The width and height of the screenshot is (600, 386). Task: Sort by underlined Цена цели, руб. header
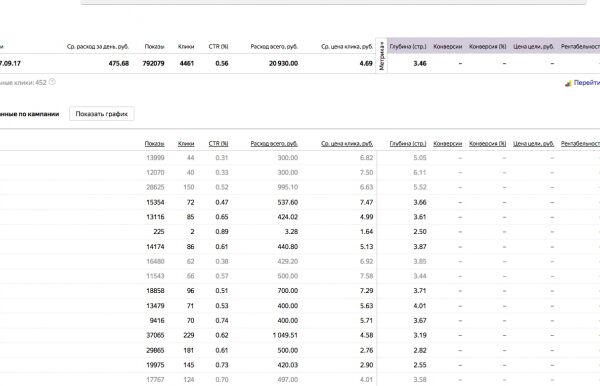click(x=533, y=143)
